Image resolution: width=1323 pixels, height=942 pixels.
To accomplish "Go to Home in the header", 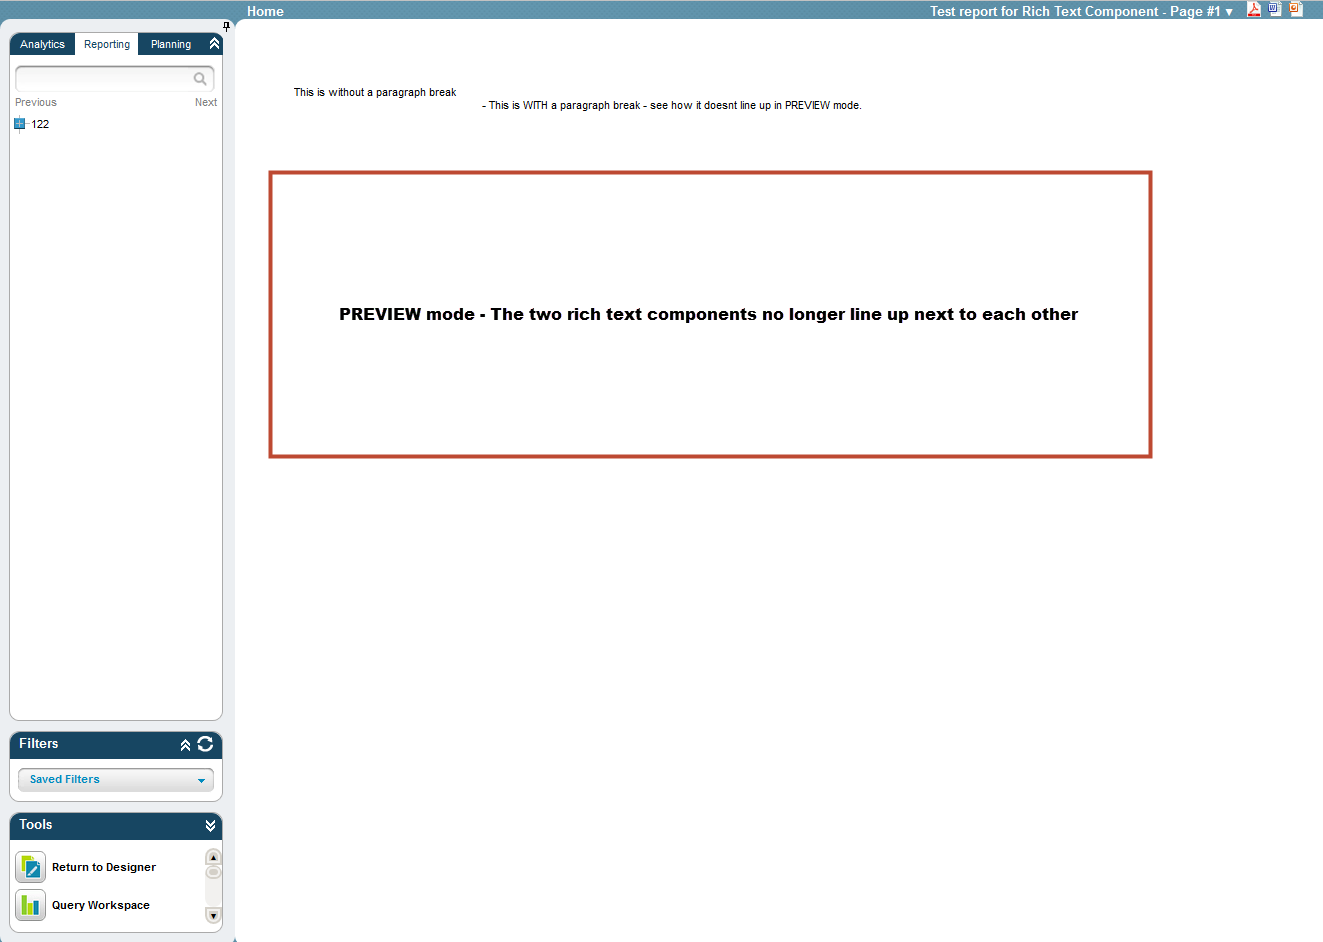I will (x=265, y=11).
